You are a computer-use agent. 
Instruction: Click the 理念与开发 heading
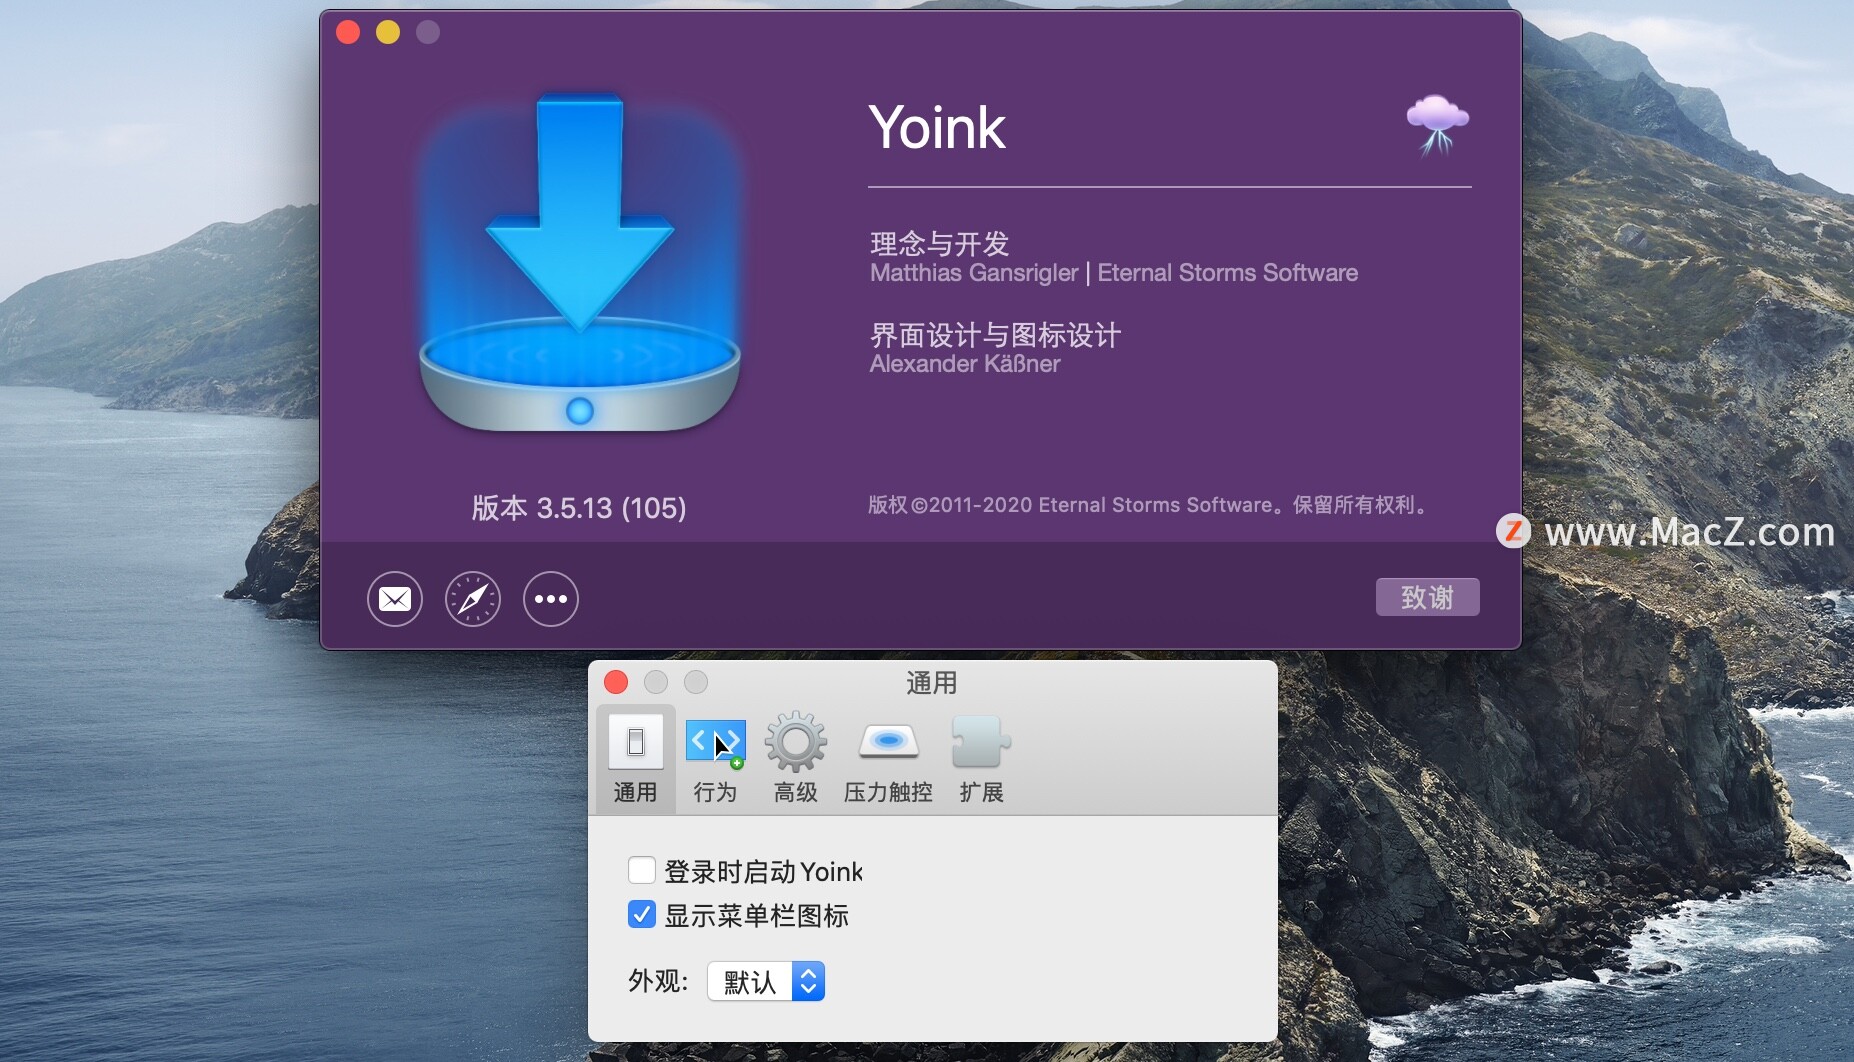pos(940,243)
